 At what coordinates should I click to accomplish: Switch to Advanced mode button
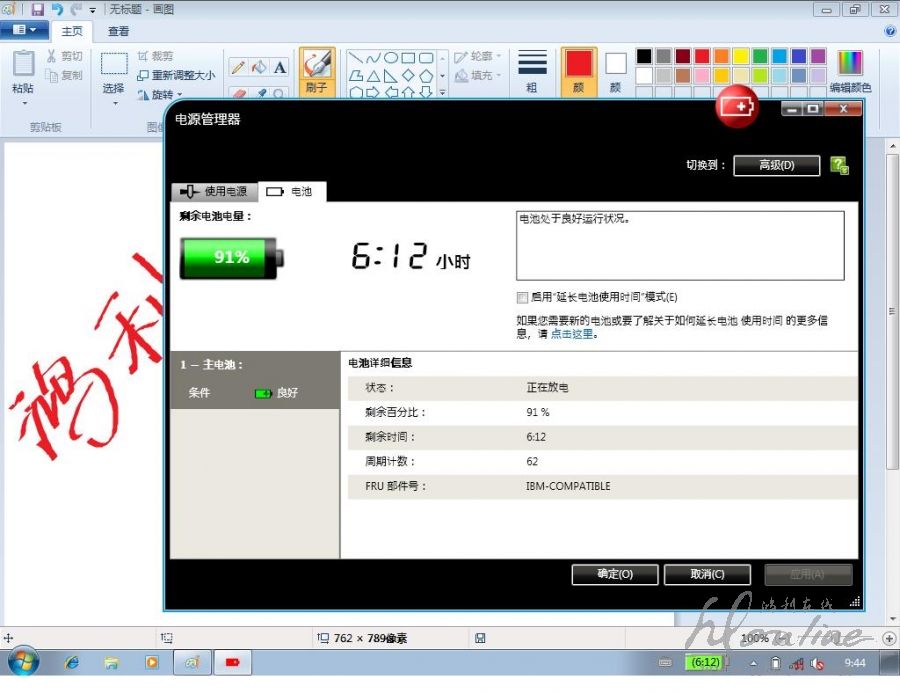tap(776, 165)
